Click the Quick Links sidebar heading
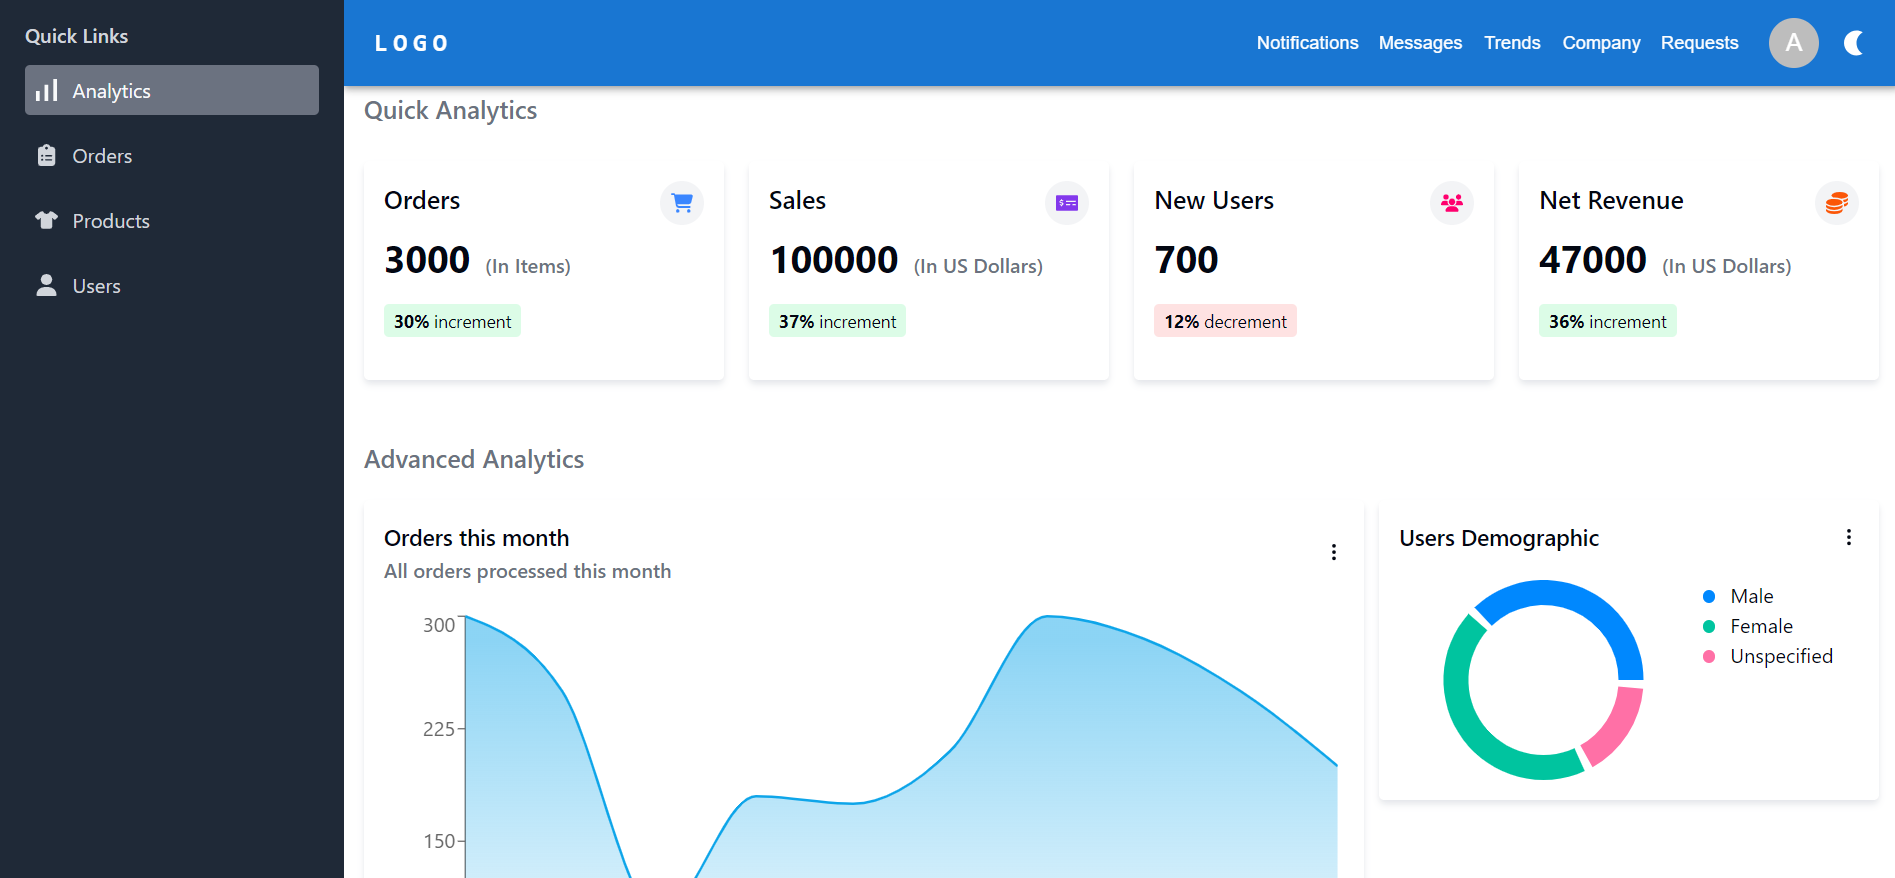1895x878 pixels. point(76,36)
